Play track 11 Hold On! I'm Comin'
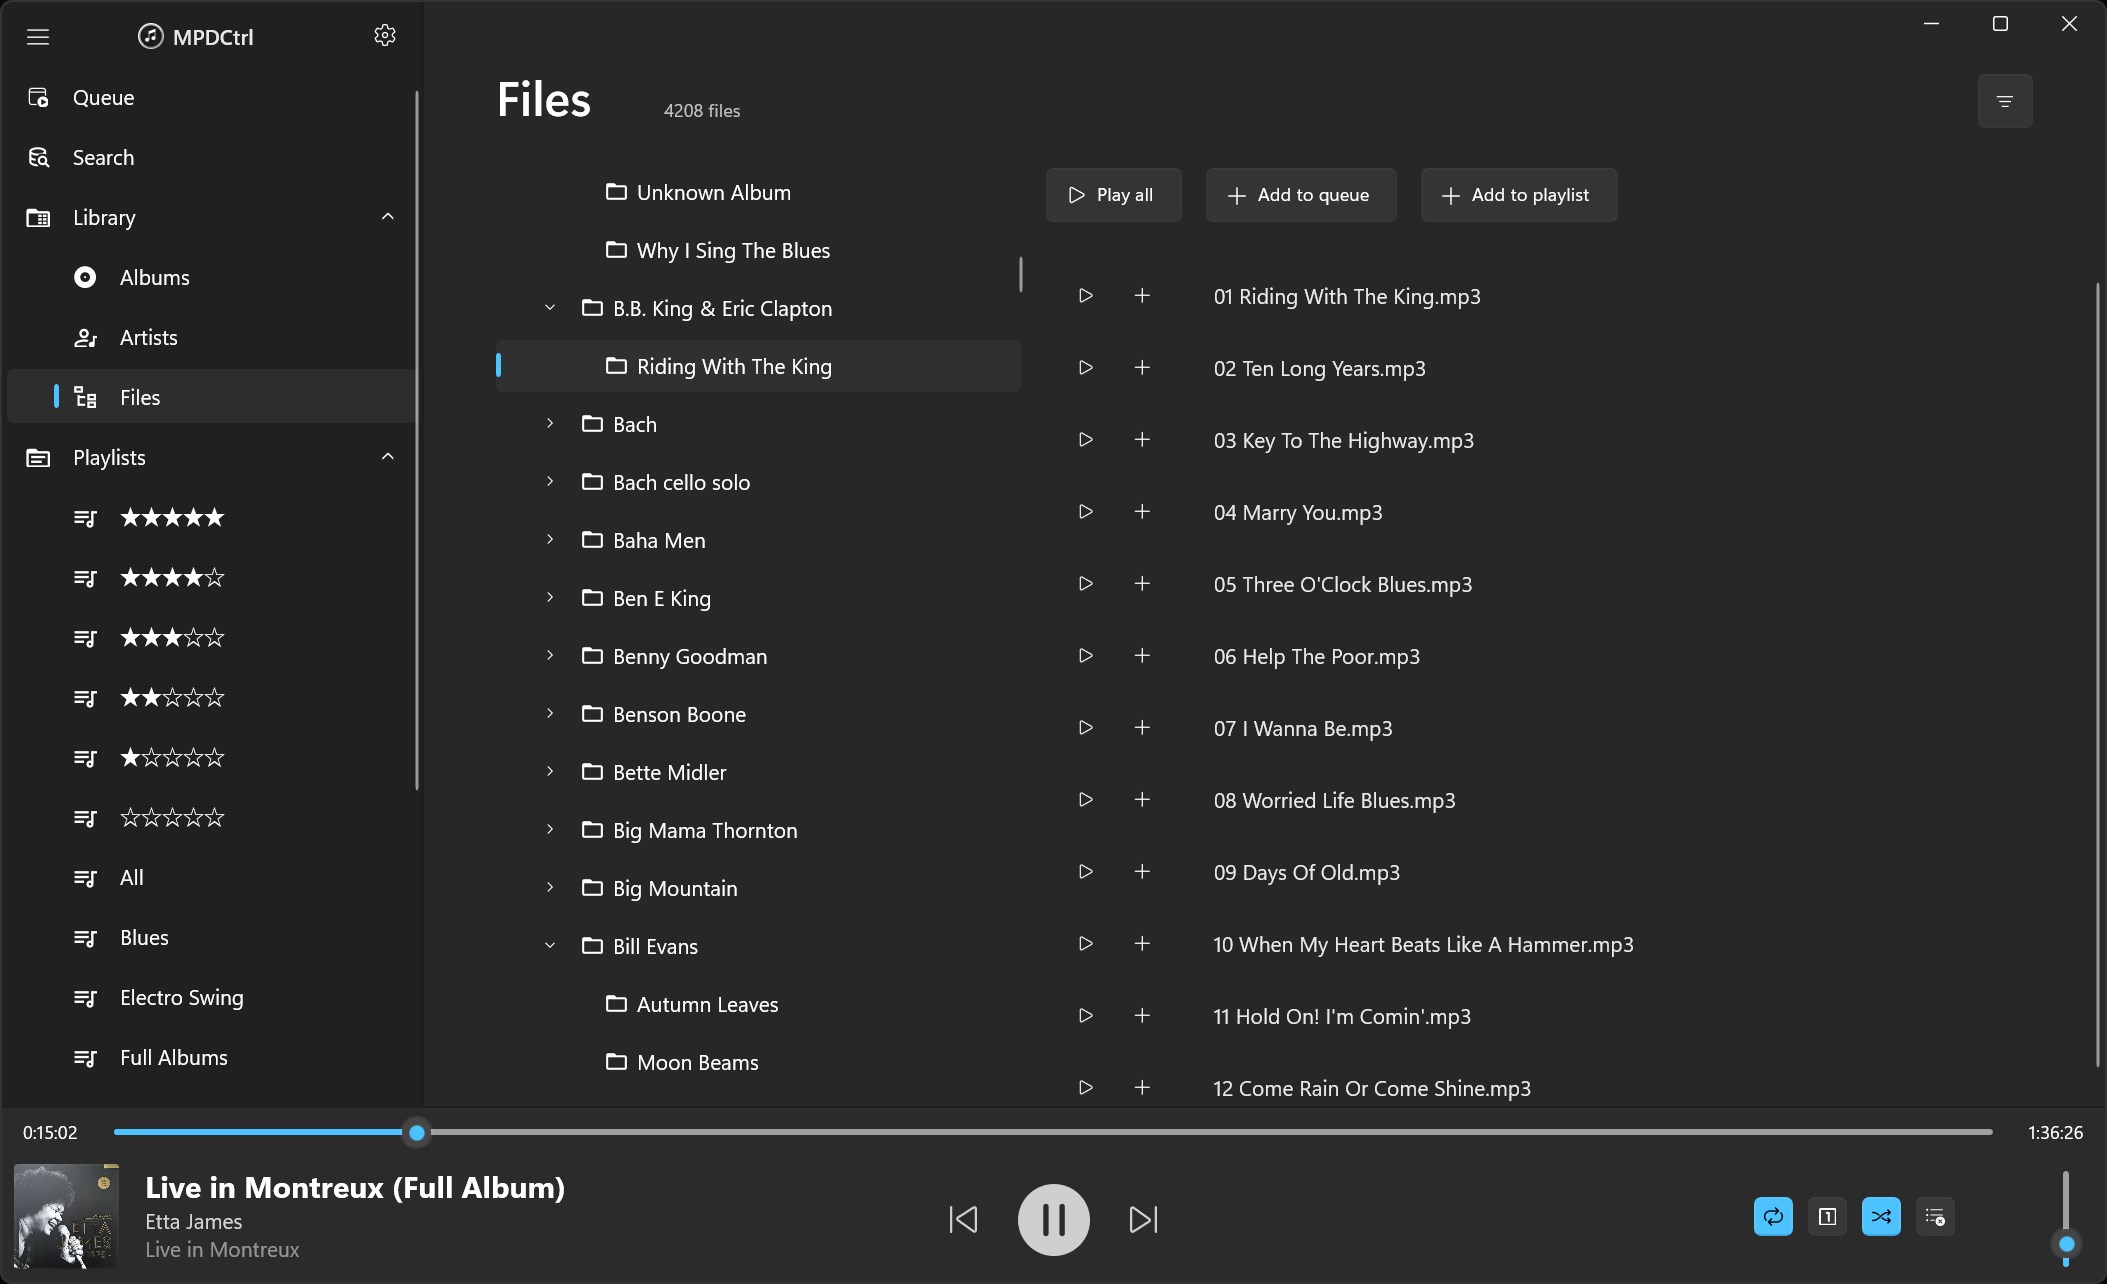 pos(1085,1016)
